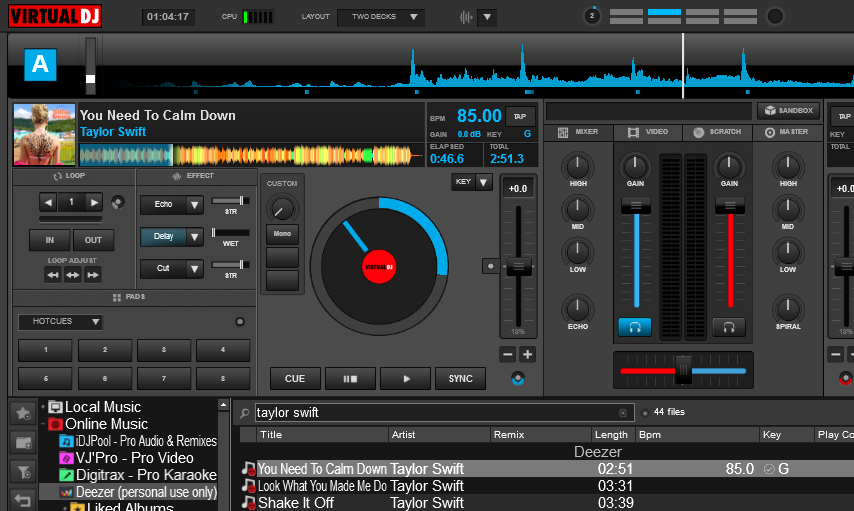Switch to the SCRATCH tab

(717, 132)
